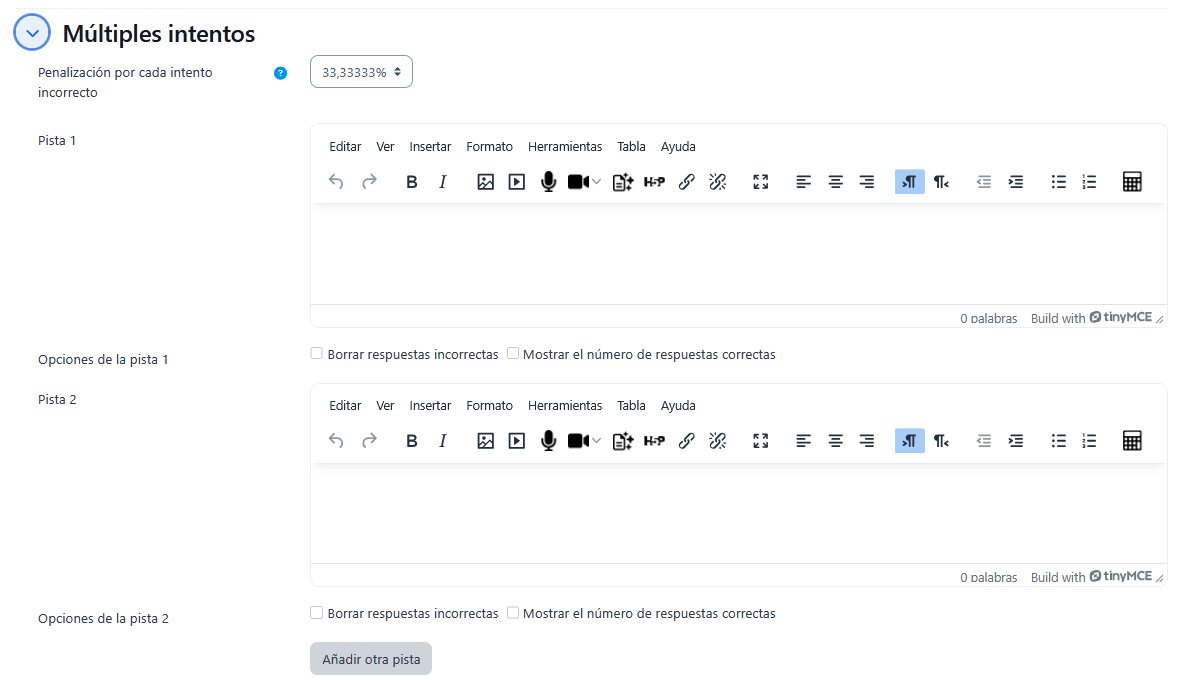The image size is (1179, 680).
Task: Select bullet list icon in Pista 2 toolbar
Action: click(x=1058, y=441)
